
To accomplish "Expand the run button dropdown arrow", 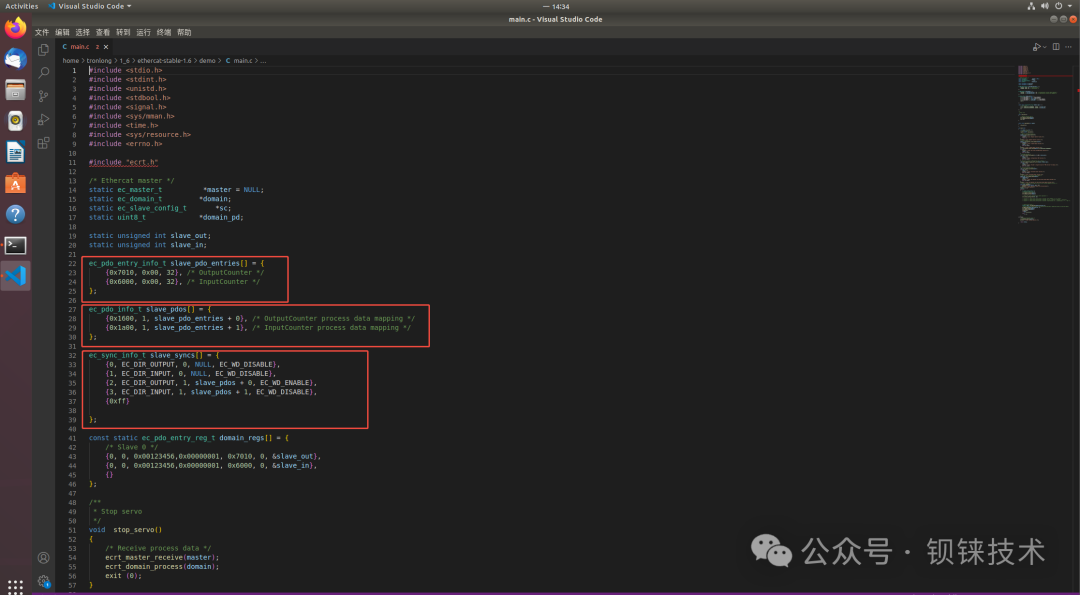I will (1045, 47).
